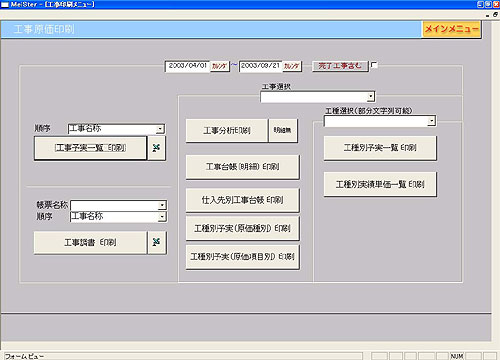Open the end date calendar button
The height and width of the screenshot is (360, 500).
(x=292, y=66)
